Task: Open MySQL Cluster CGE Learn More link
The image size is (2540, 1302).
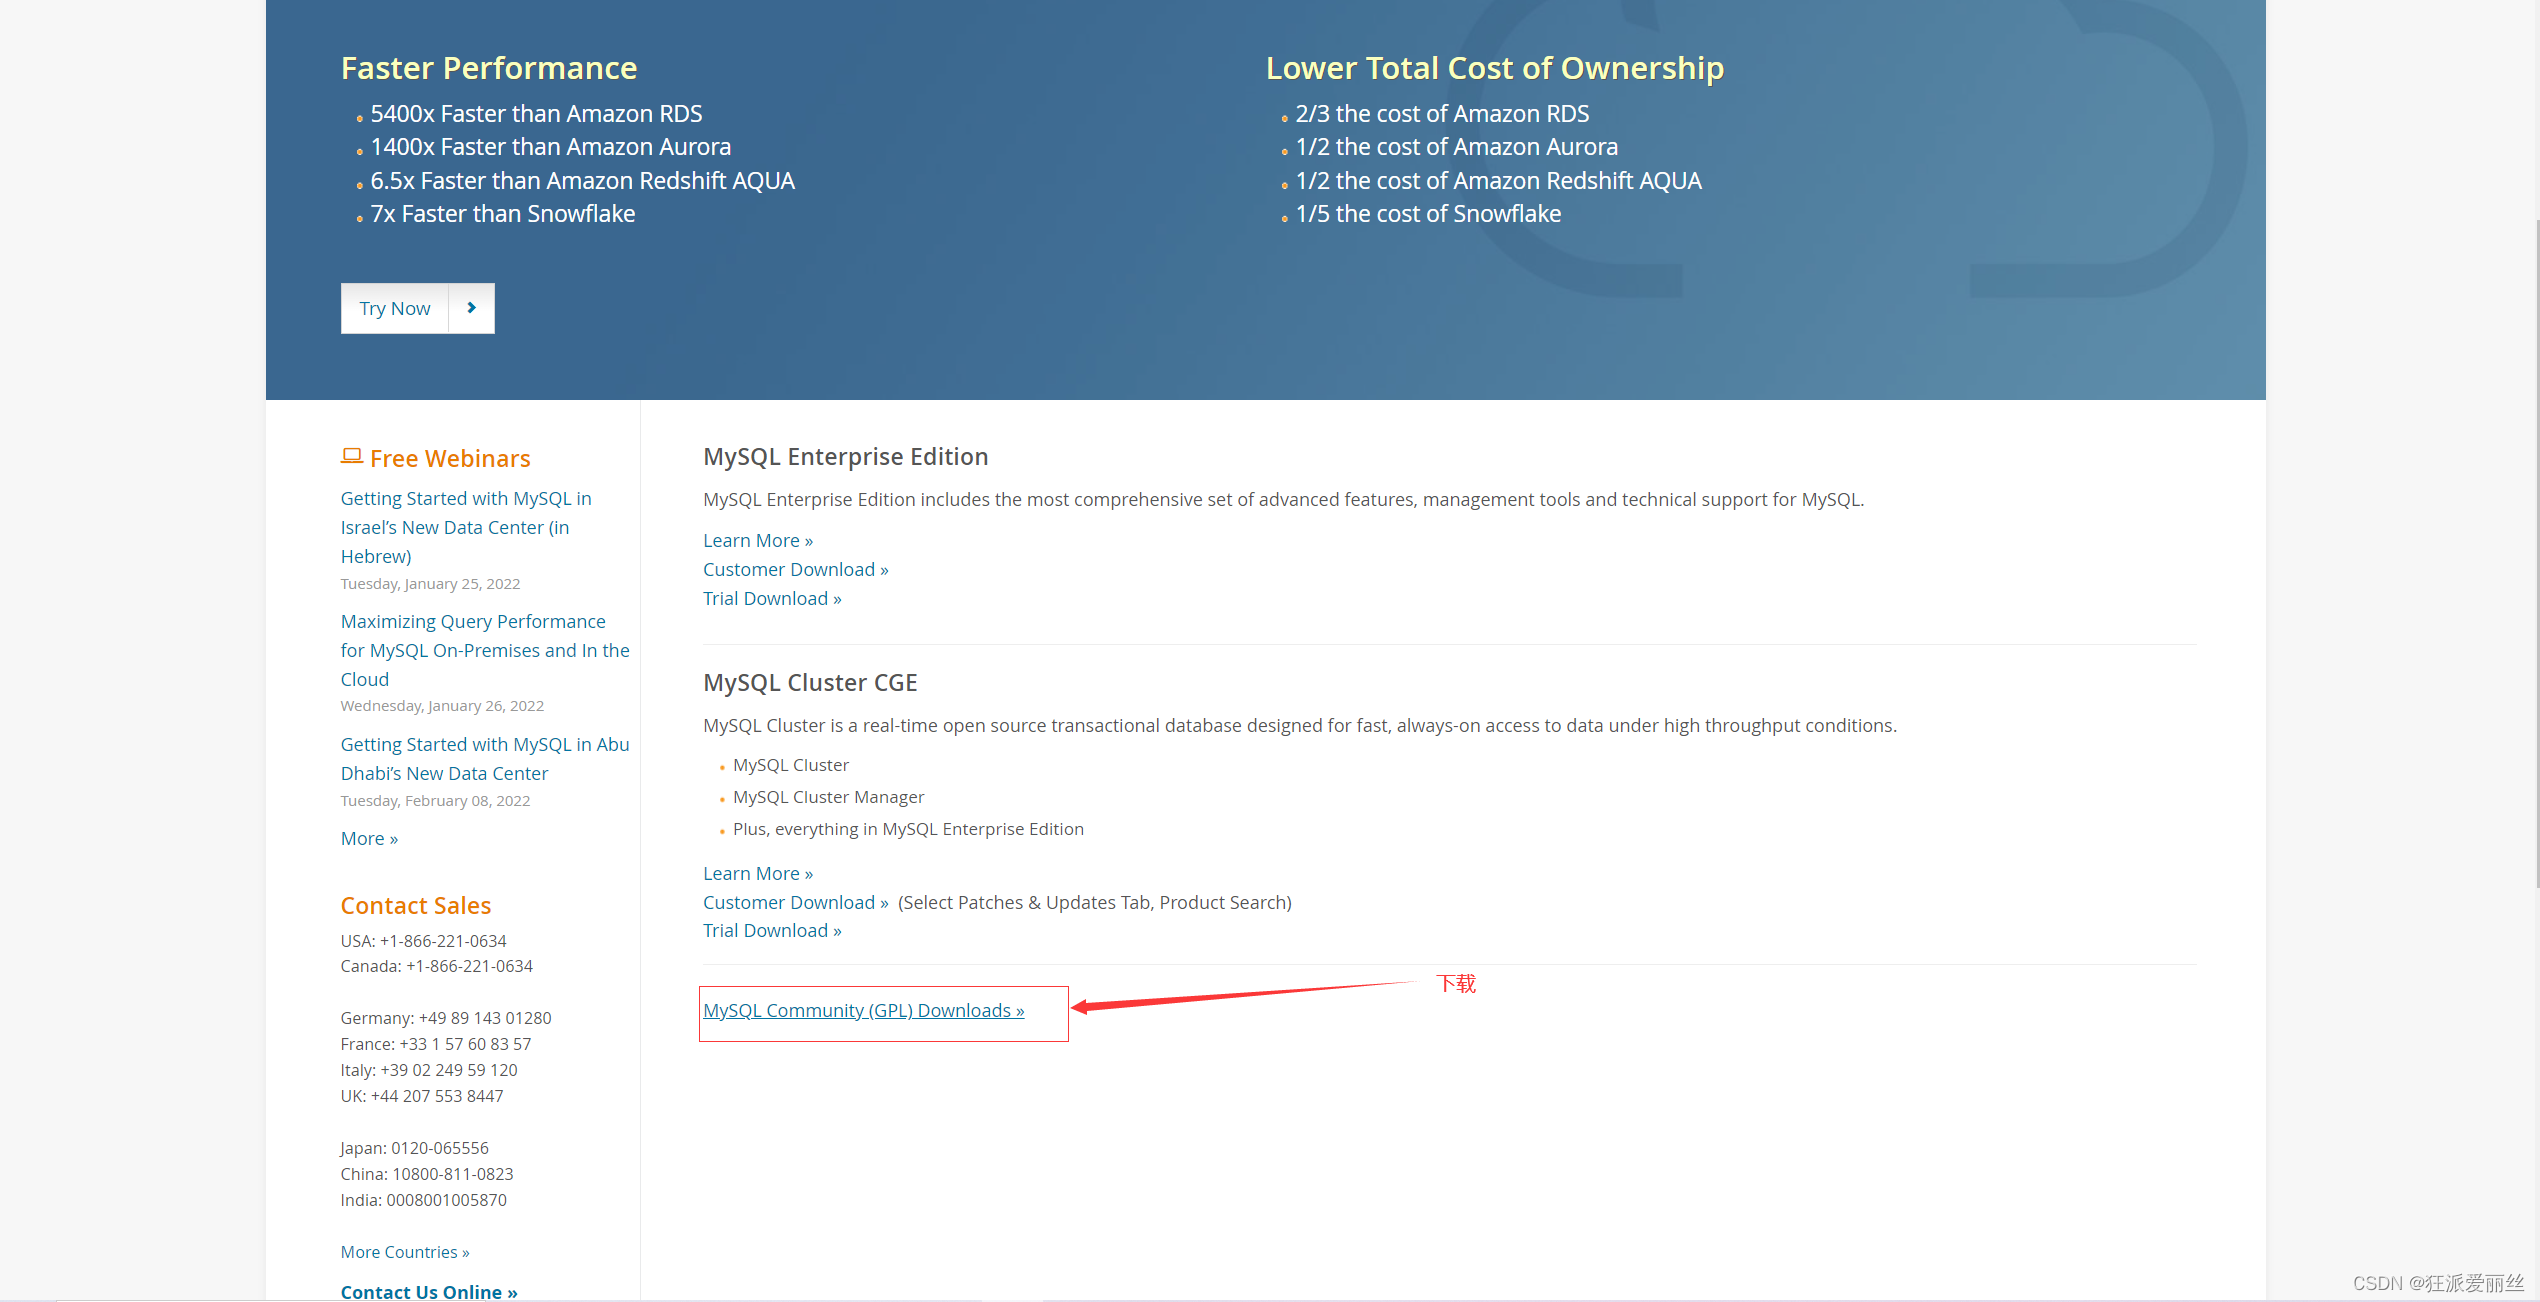Action: pyautogui.click(x=757, y=873)
